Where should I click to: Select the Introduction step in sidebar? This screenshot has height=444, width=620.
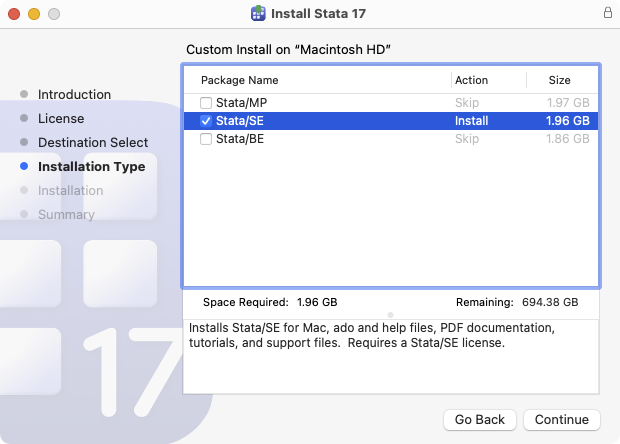coord(74,94)
